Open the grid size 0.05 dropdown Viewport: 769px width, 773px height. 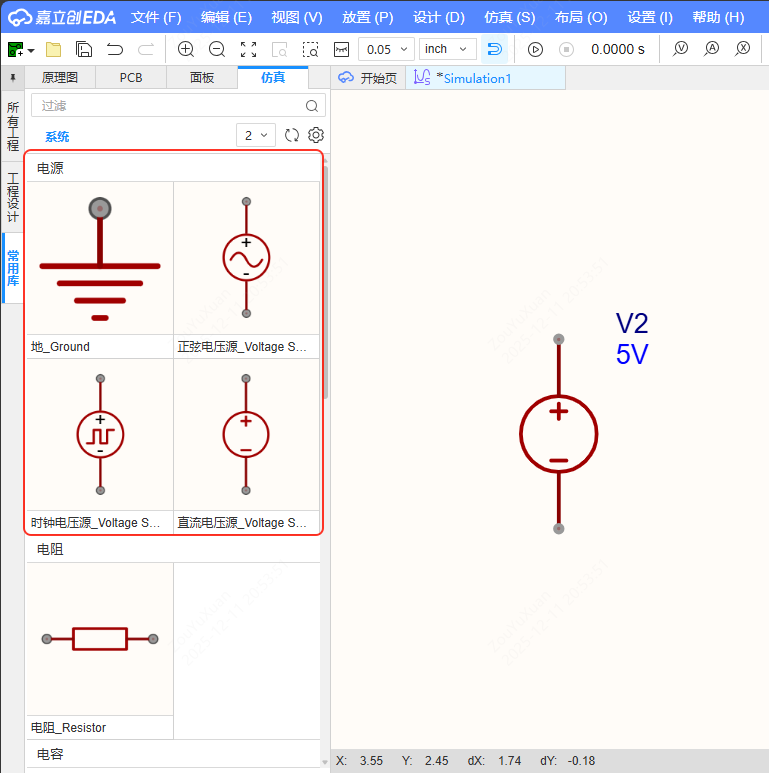pyautogui.click(x=386, y=49)
